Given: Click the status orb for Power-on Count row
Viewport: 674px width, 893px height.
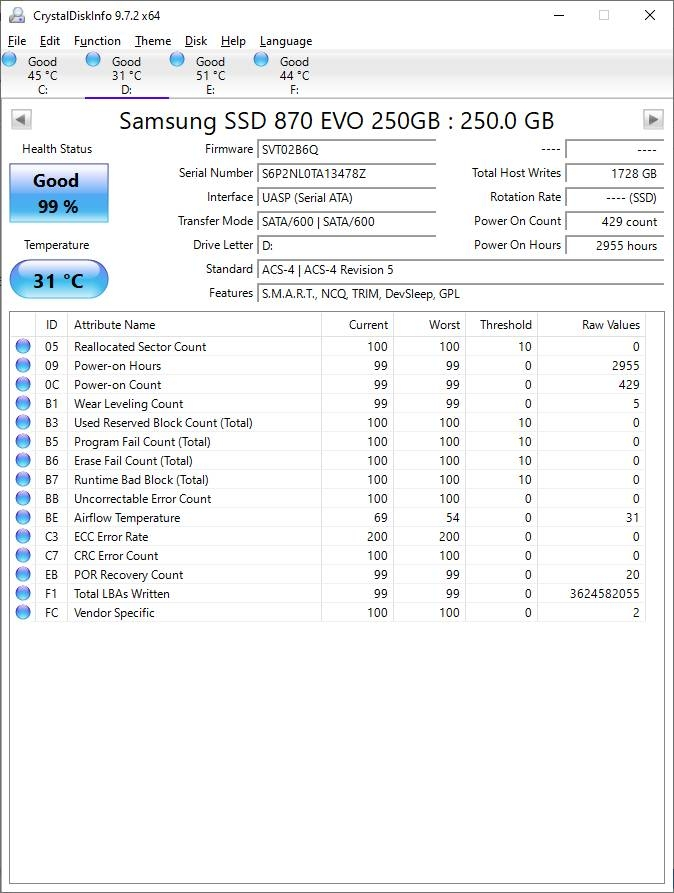Looking at the screenshot, I should [23, 384].
